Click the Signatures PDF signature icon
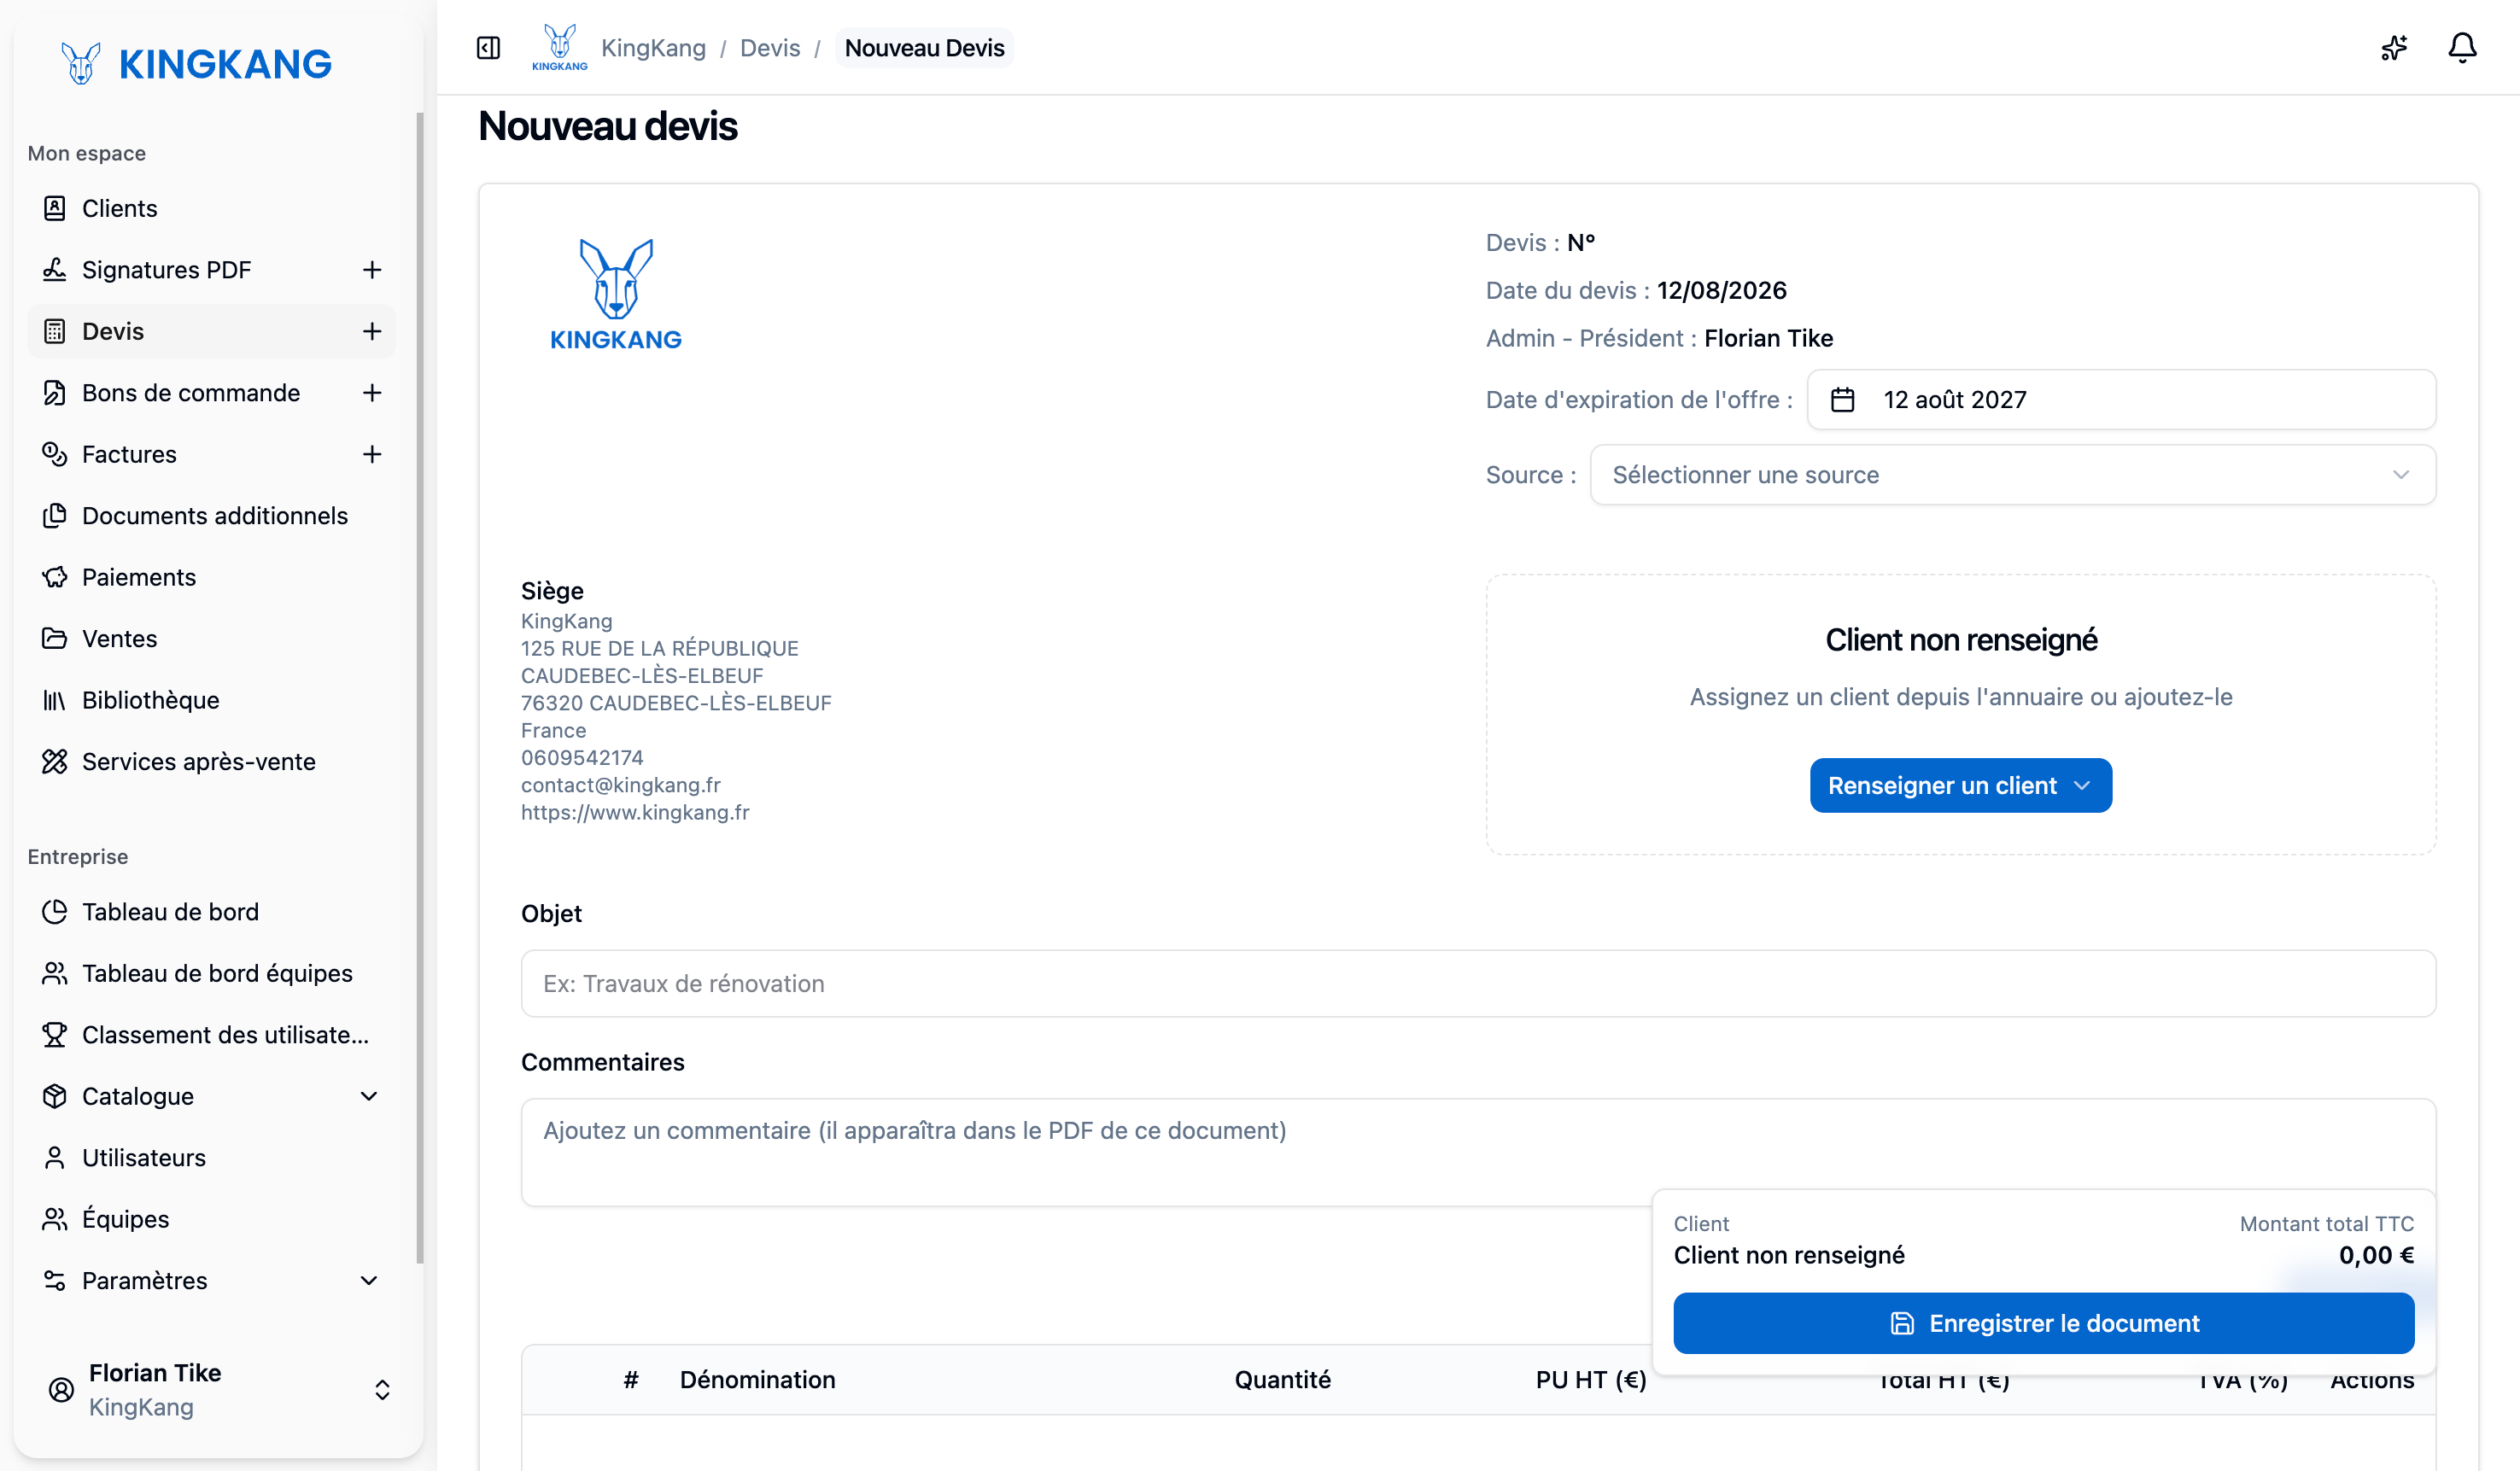The height and width of the screenshot is (1471, 2520). coord(55,269)
